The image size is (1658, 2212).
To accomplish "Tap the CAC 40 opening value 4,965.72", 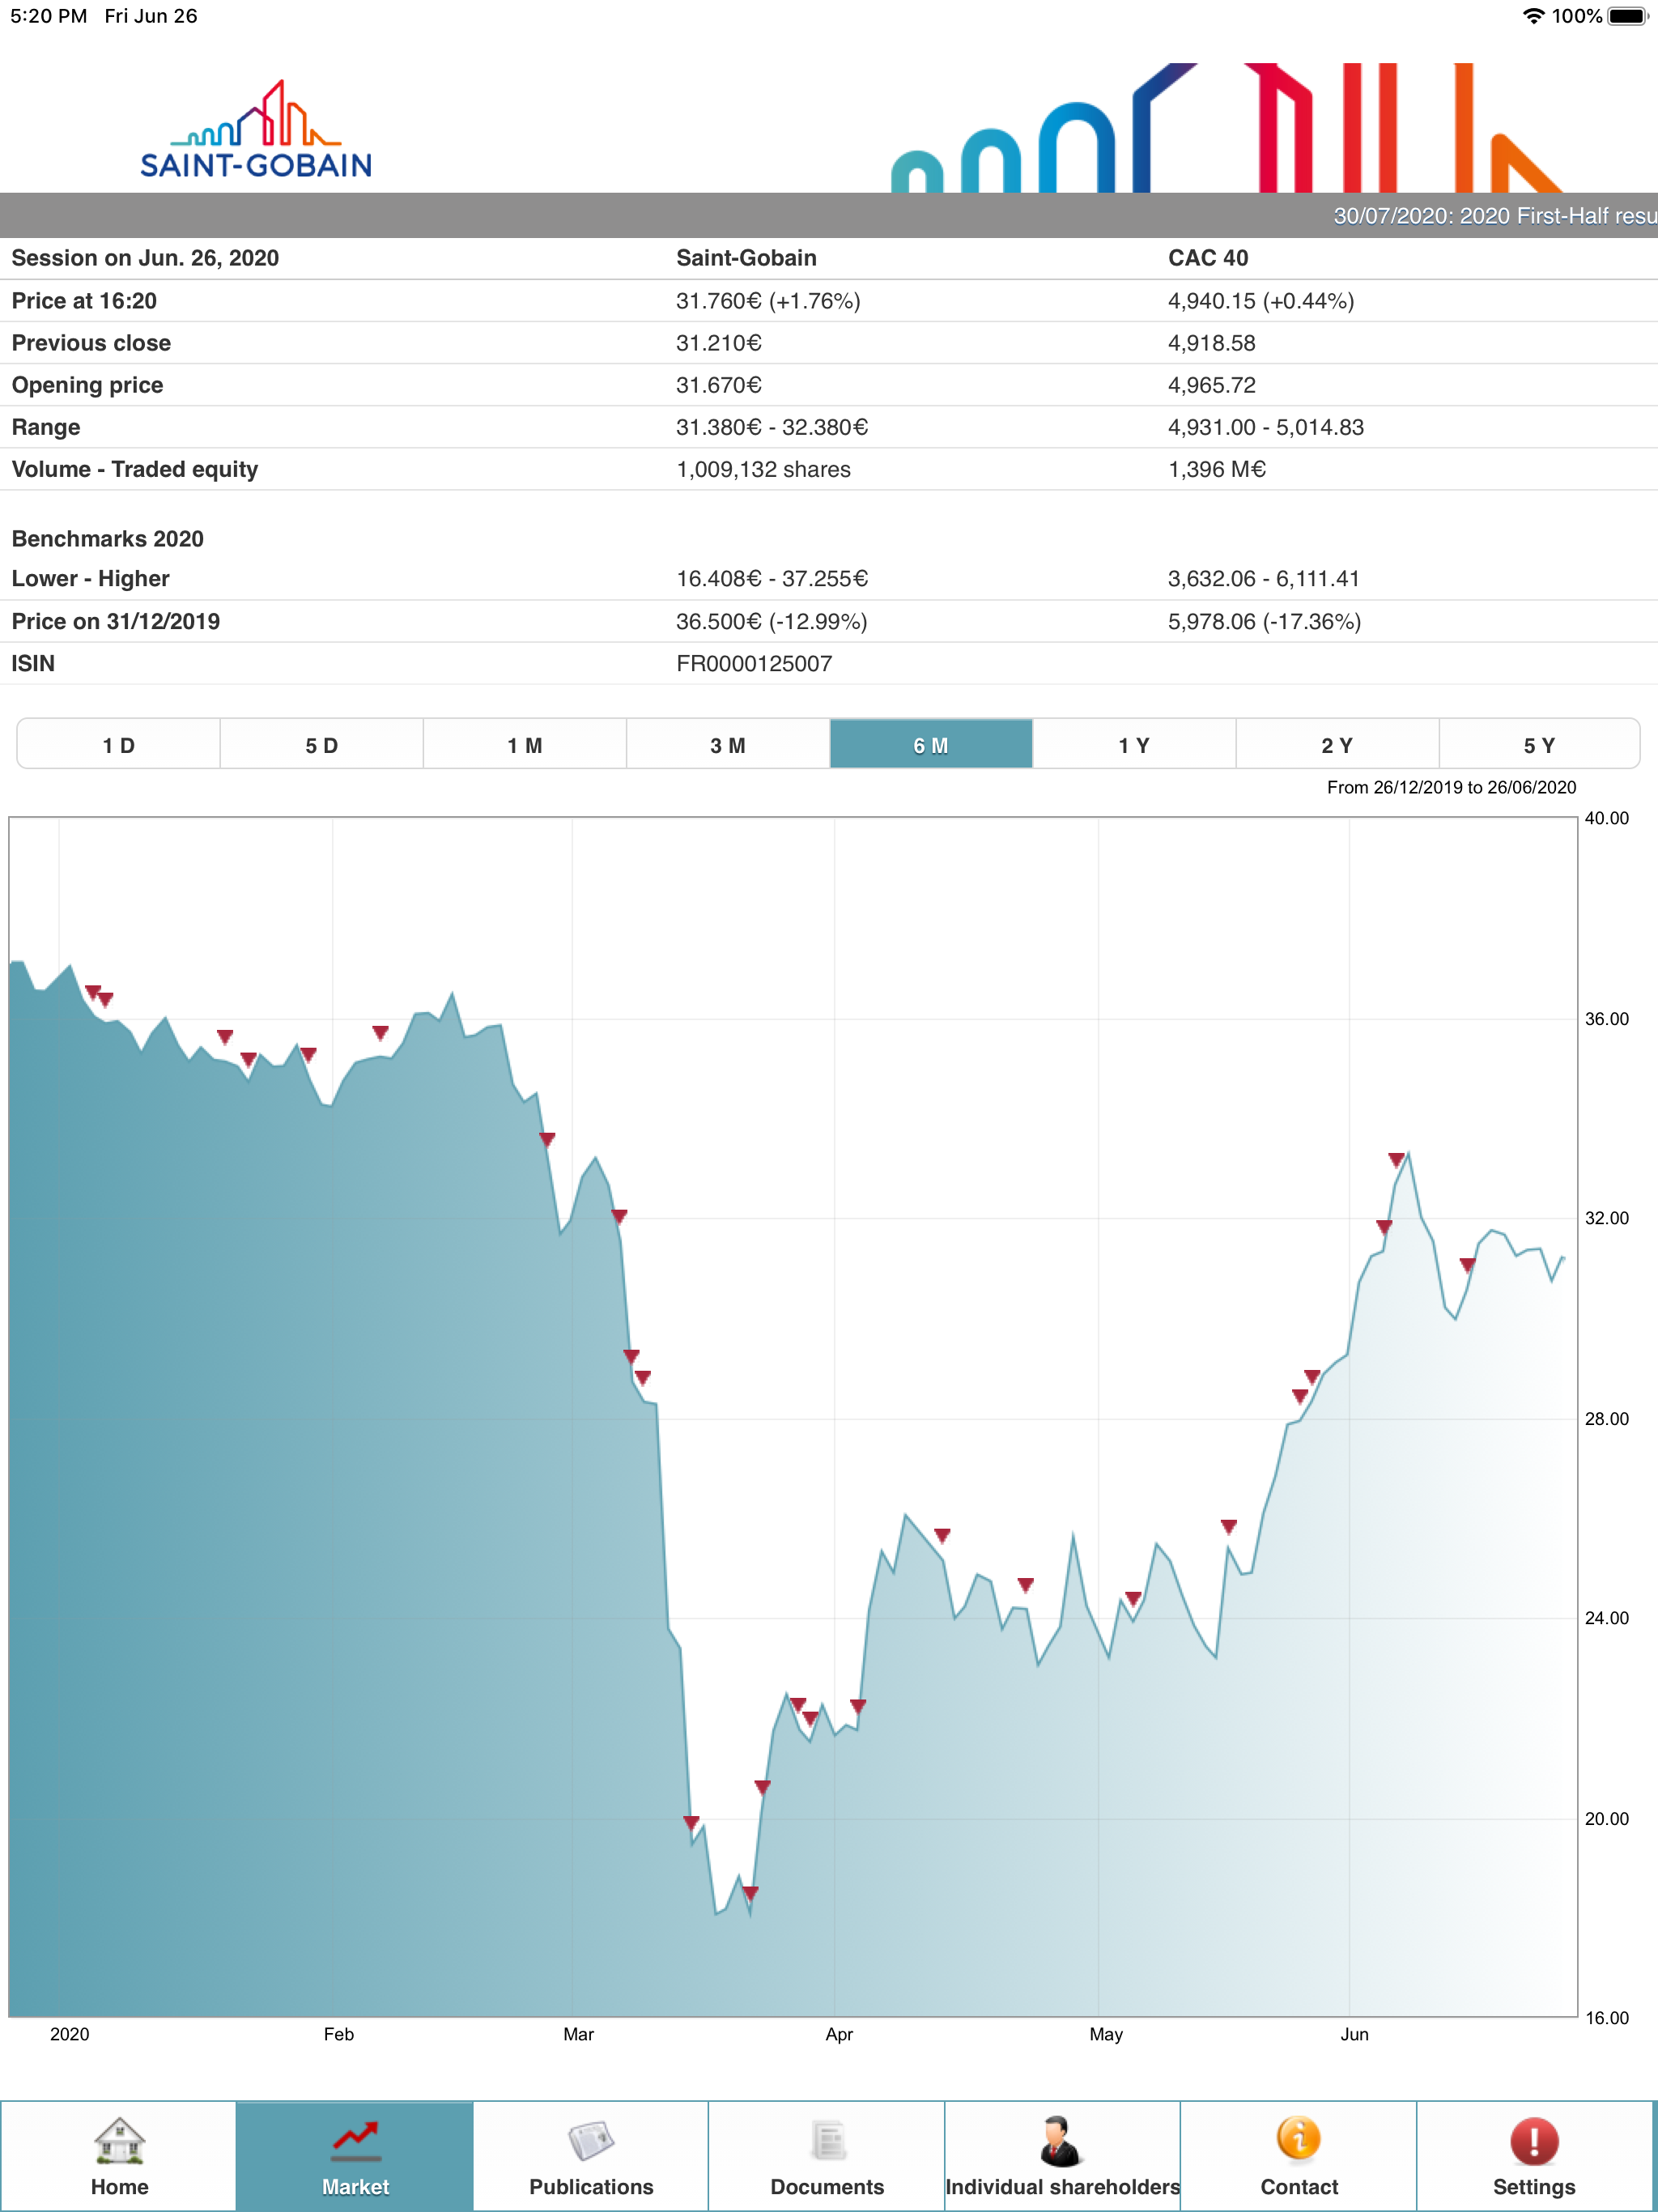I will [1212, 385].
